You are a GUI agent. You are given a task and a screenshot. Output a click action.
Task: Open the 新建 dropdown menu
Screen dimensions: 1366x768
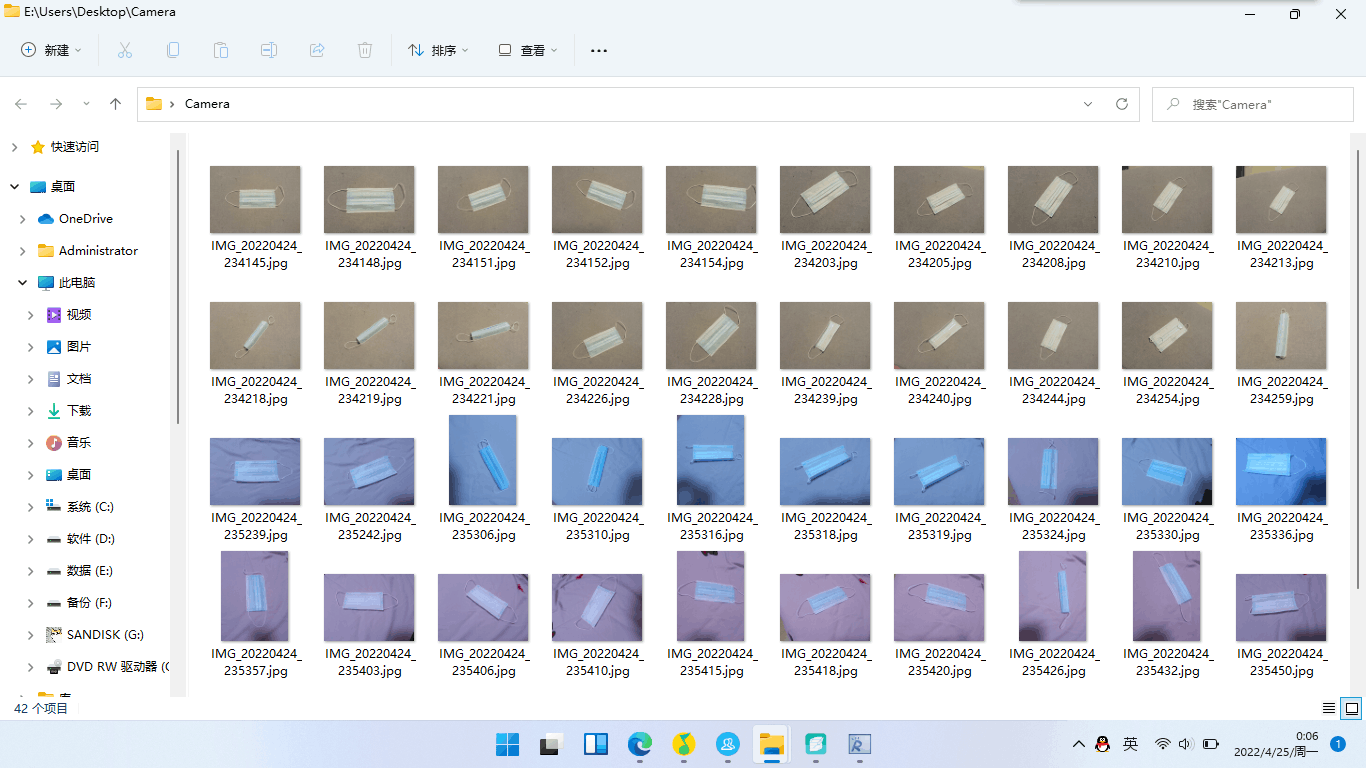tap(51, 50)
